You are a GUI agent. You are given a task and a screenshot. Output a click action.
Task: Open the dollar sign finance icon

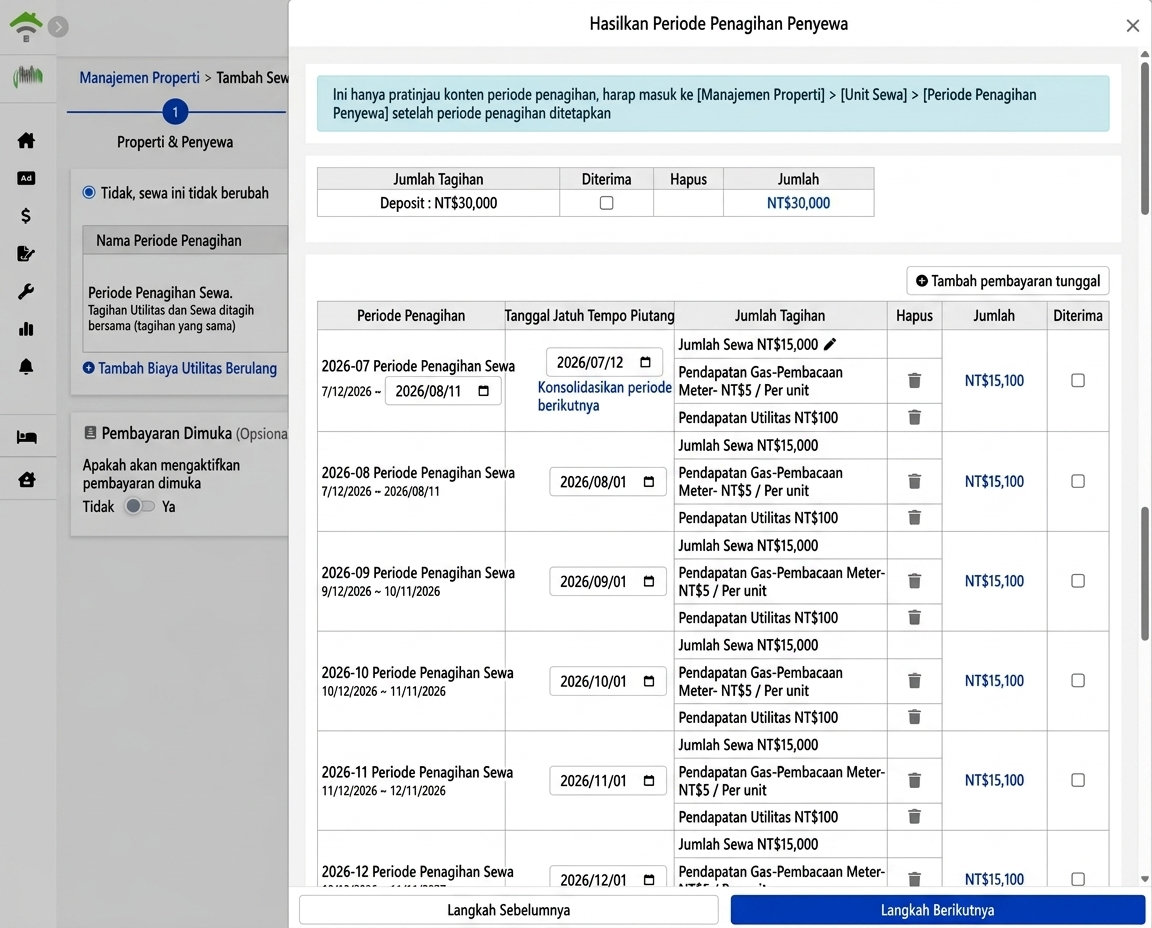pyautogui.click(x=26, y=215)
